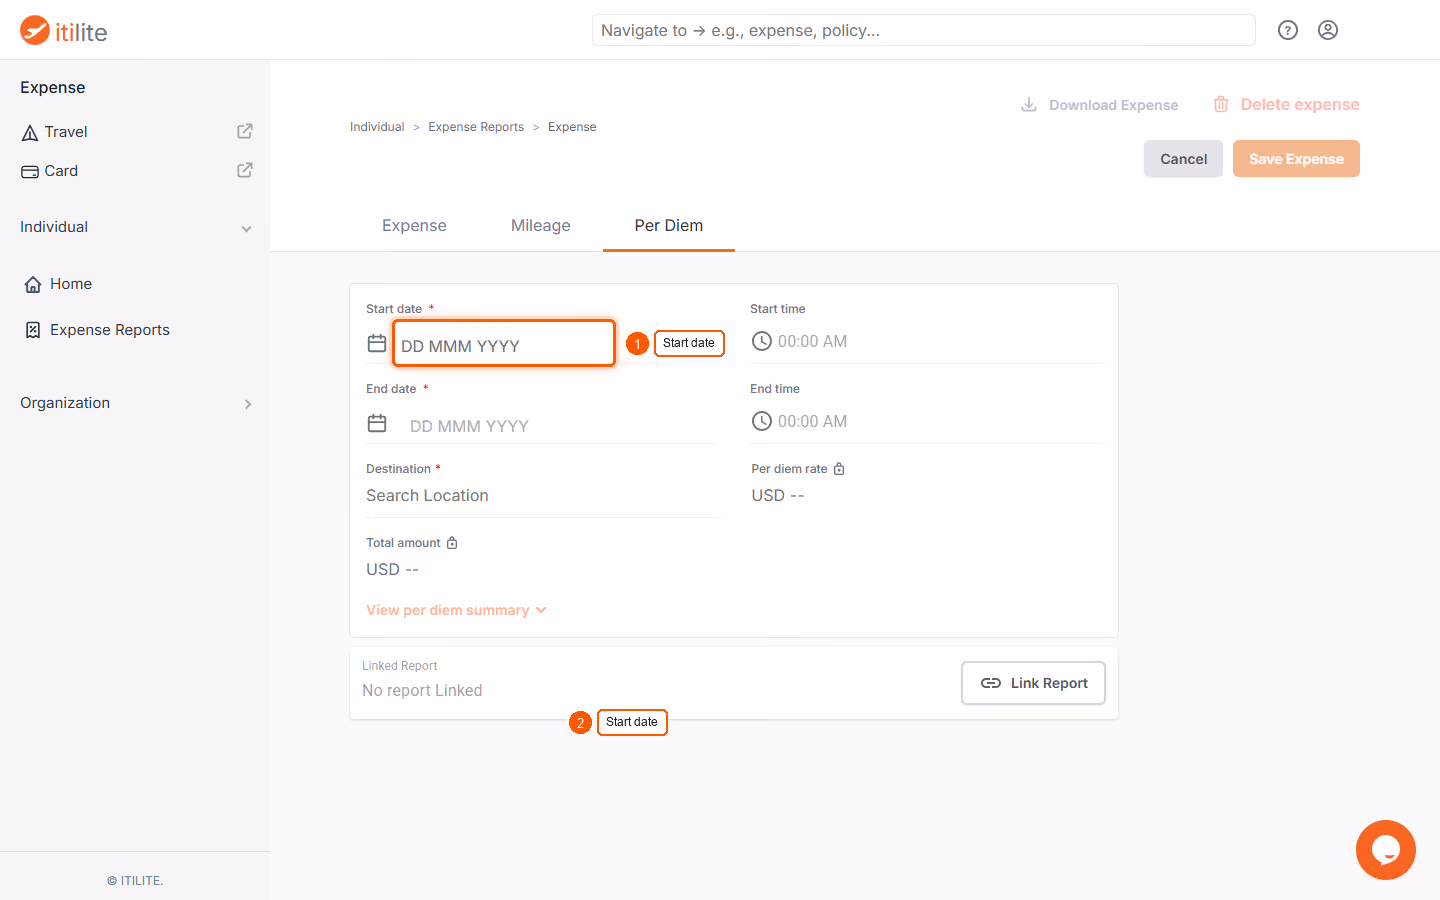Open the user profile icon
This screenshot has height=900, width=1440.
click(x=1328, y=30)
